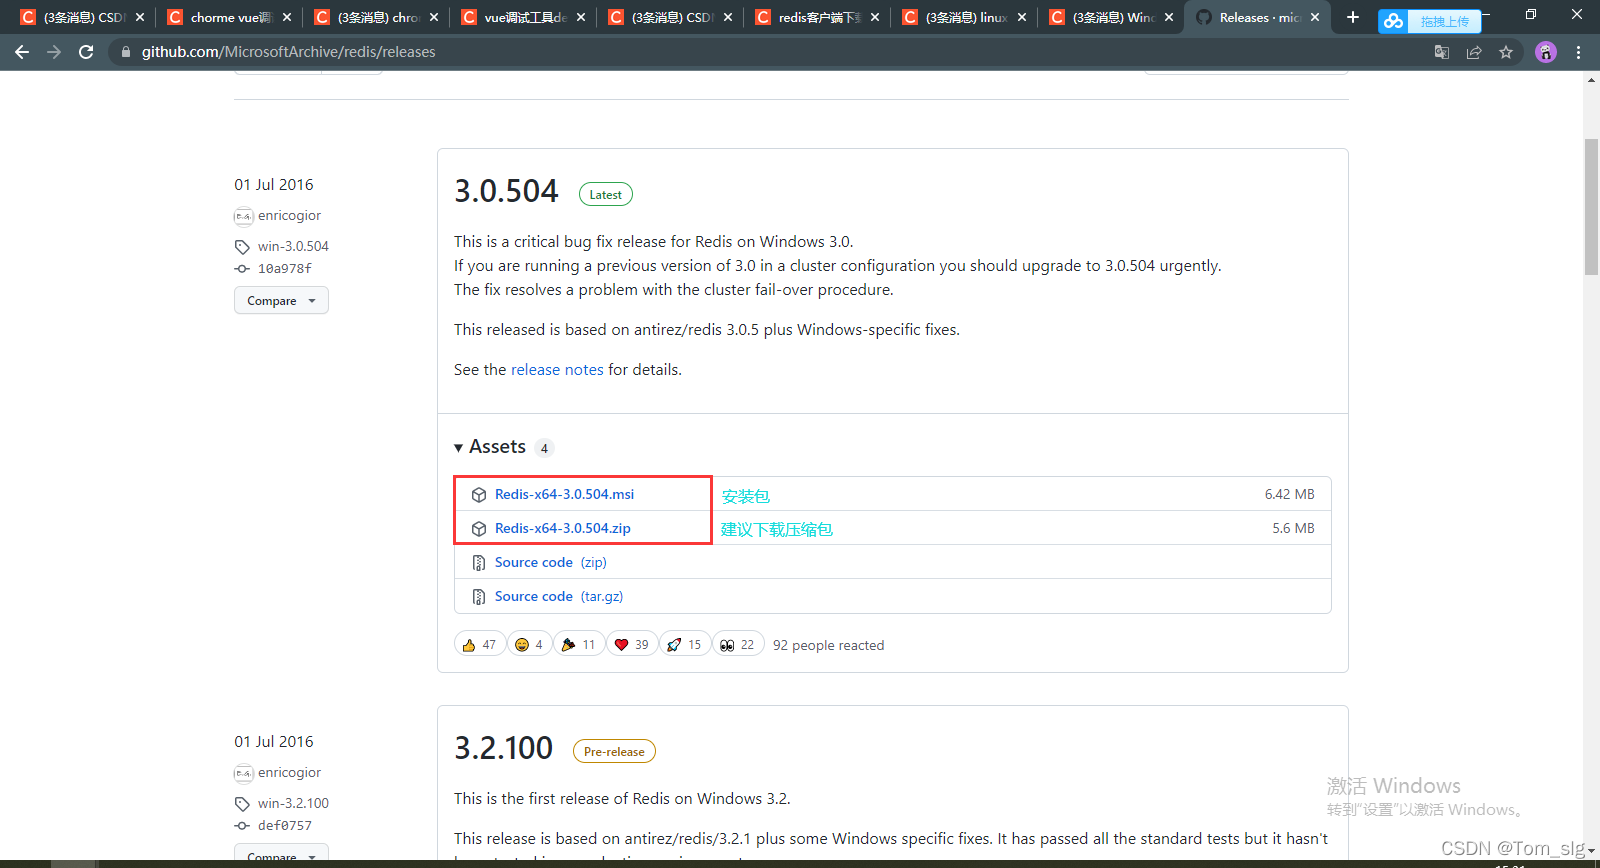
Task: Click the enricogior avatar for release 3.0.504
Action: [243, 216]
